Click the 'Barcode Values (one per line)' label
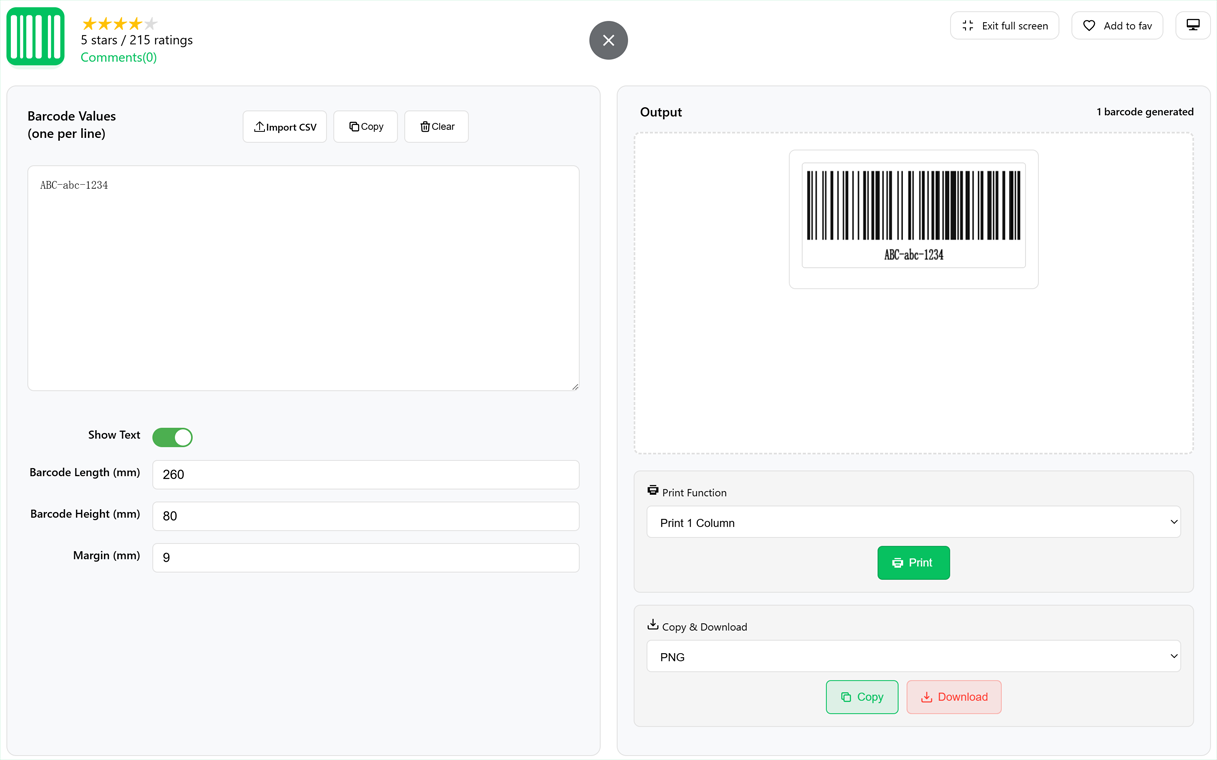The image size is (1217, 760). [x=72, y=125]
